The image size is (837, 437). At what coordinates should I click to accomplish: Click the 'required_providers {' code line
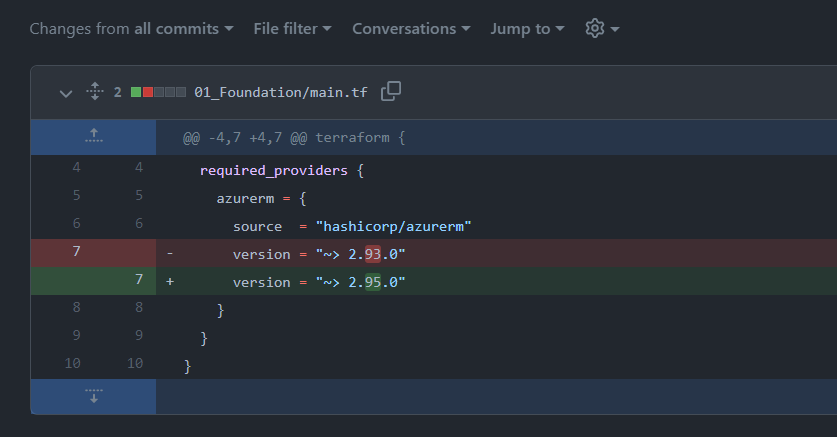282,171
